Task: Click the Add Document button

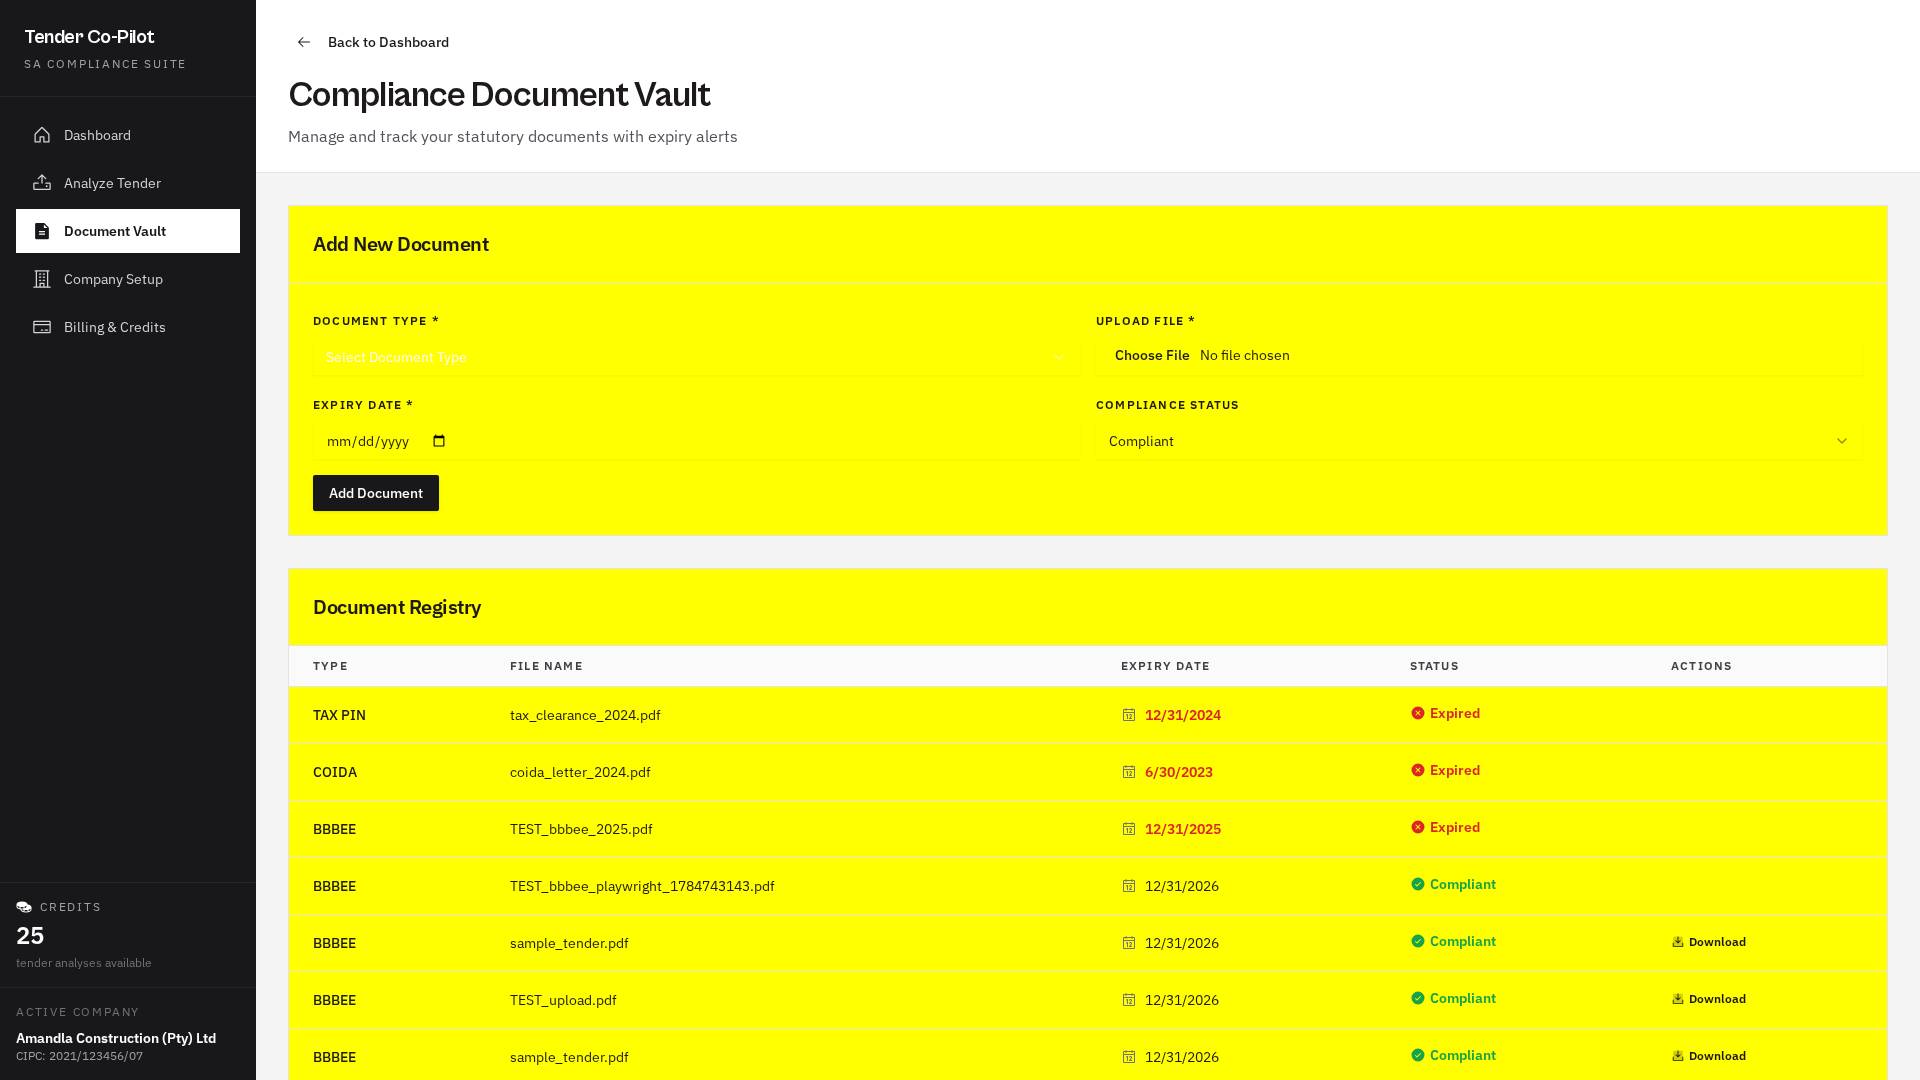Action: click(376, 493)
